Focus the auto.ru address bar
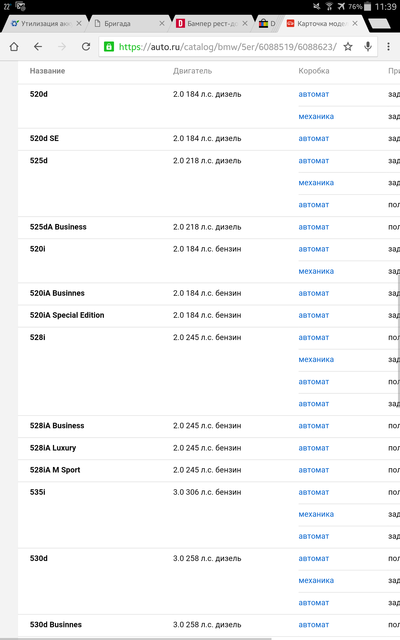 pyautogui.click(x=228, y=47)
